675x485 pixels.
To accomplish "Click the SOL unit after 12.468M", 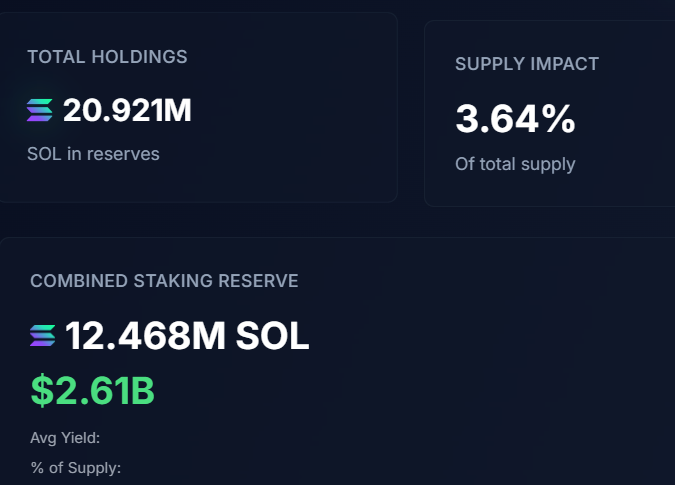I will (x=272, y=336).
